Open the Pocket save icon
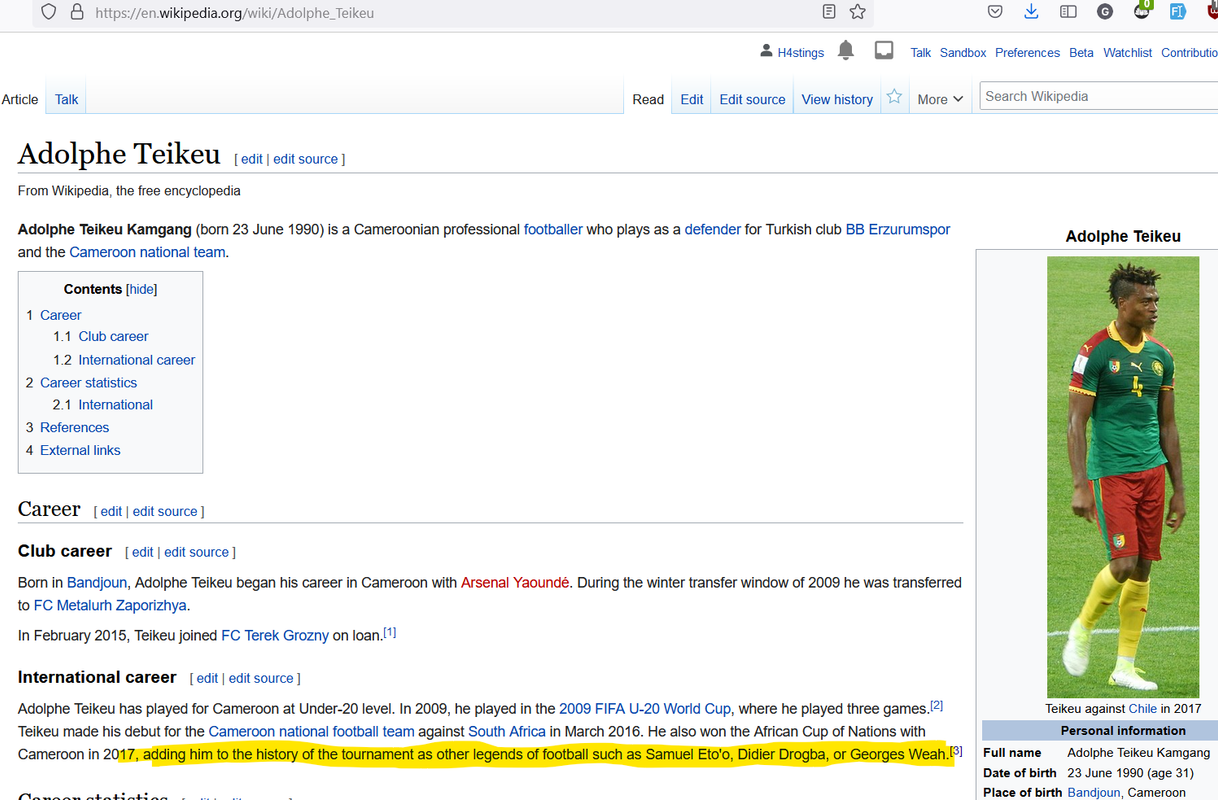Image resolution: width=1218 pixels, height=800 pixels. 995,12
